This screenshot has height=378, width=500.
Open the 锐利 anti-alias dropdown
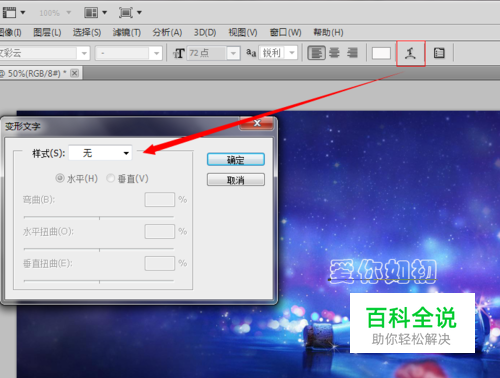click(x=292, y=53)
